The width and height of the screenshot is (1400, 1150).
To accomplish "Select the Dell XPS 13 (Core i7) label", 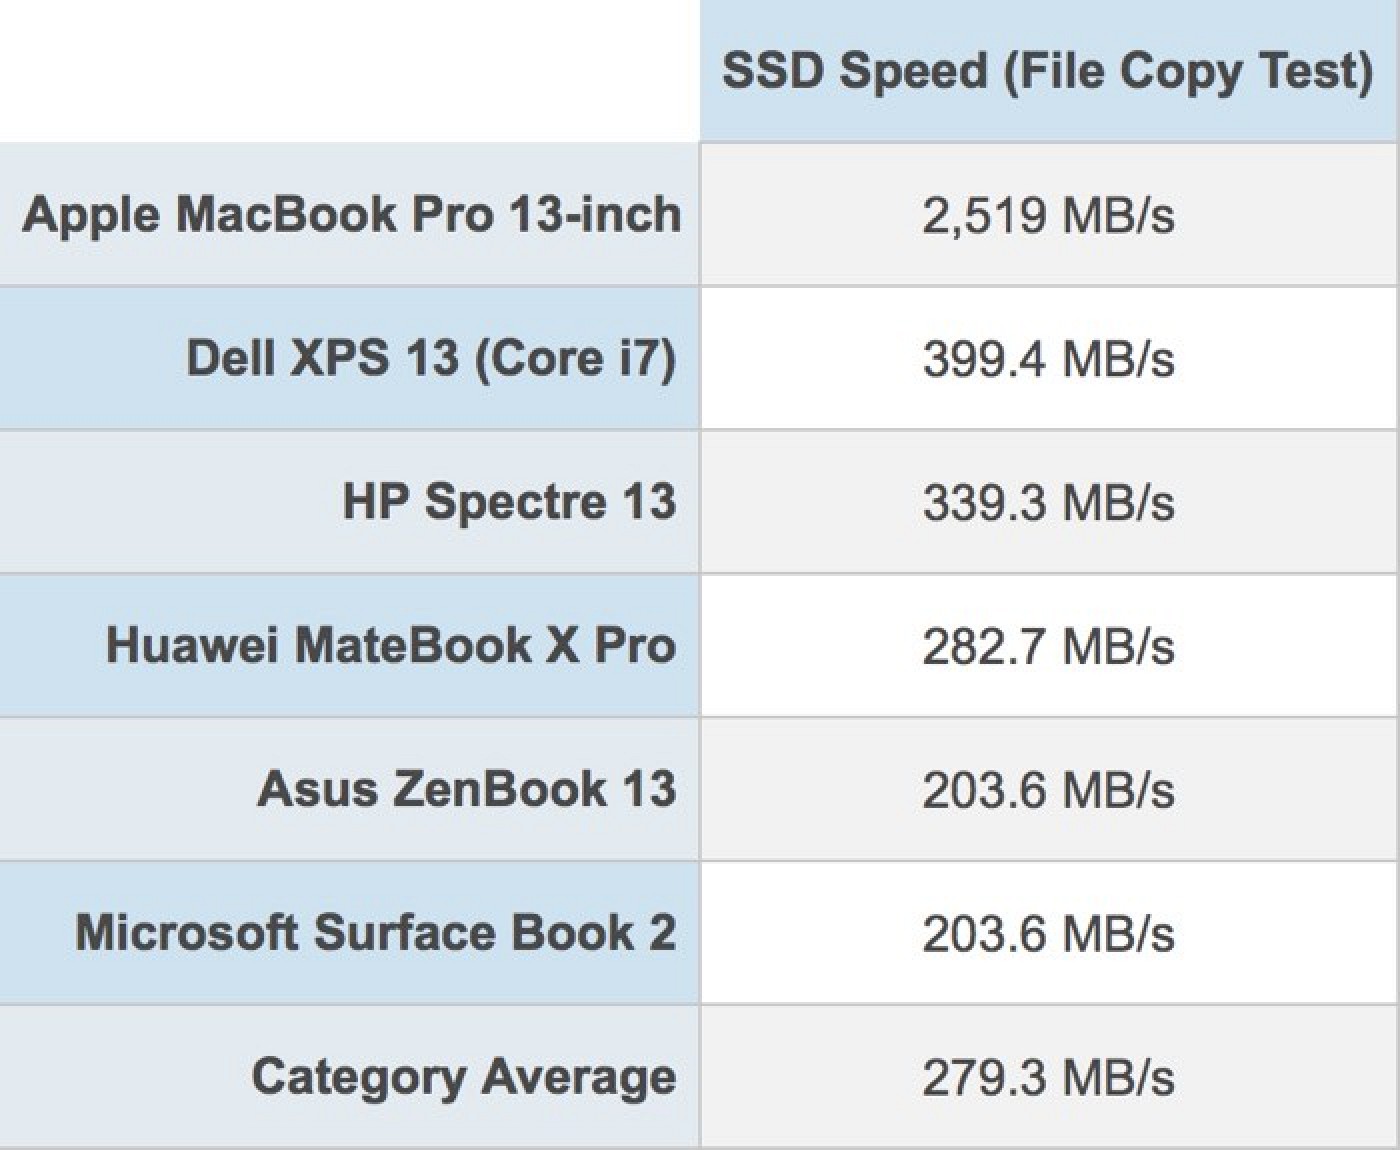I will pyautogui.click(x=431, y=358).
